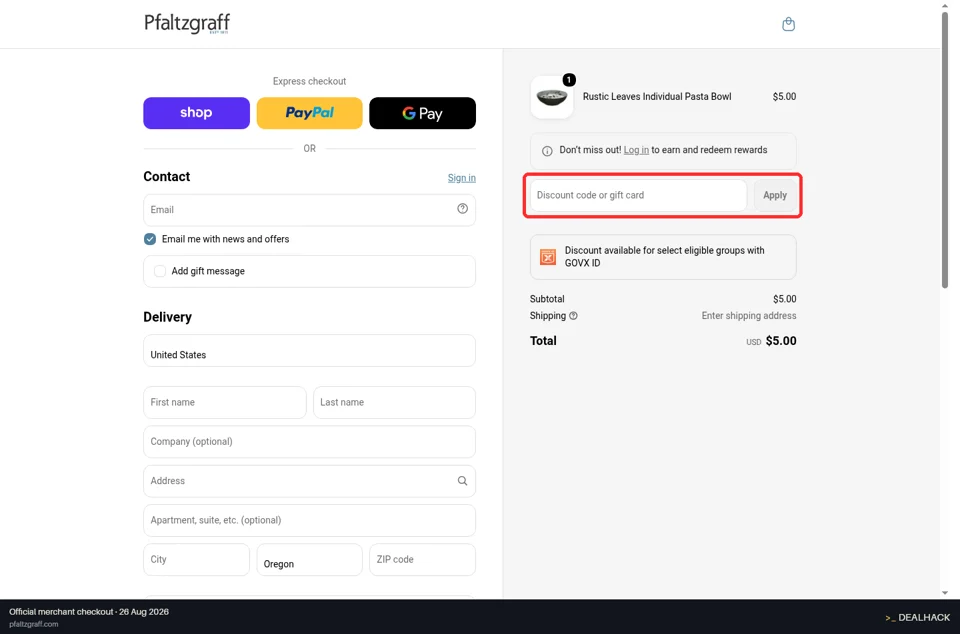Click the Subtotal label

pyautogui.click(x=547, y=299)
